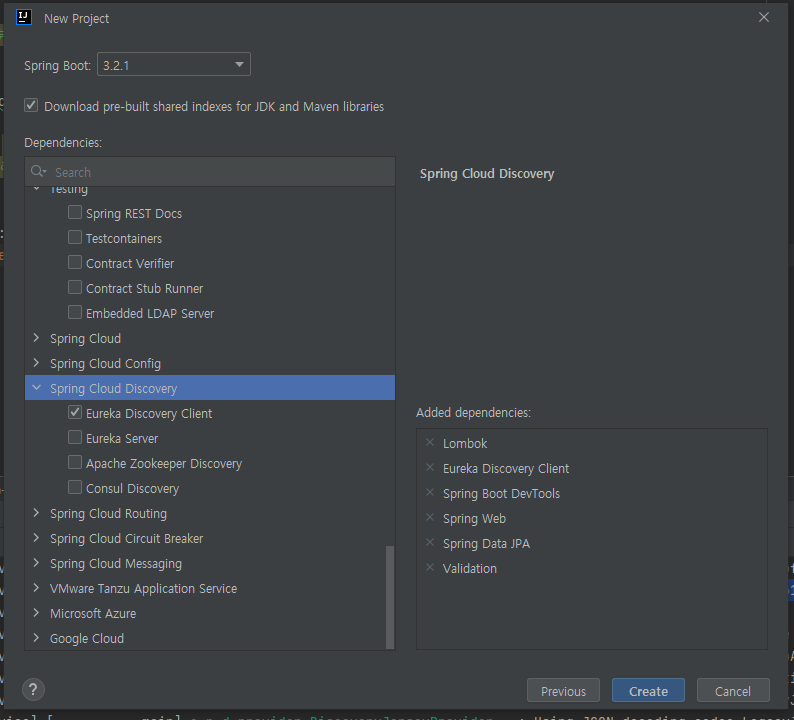Check Embedded LDAP Server dependency

click(x=75, y=312)
